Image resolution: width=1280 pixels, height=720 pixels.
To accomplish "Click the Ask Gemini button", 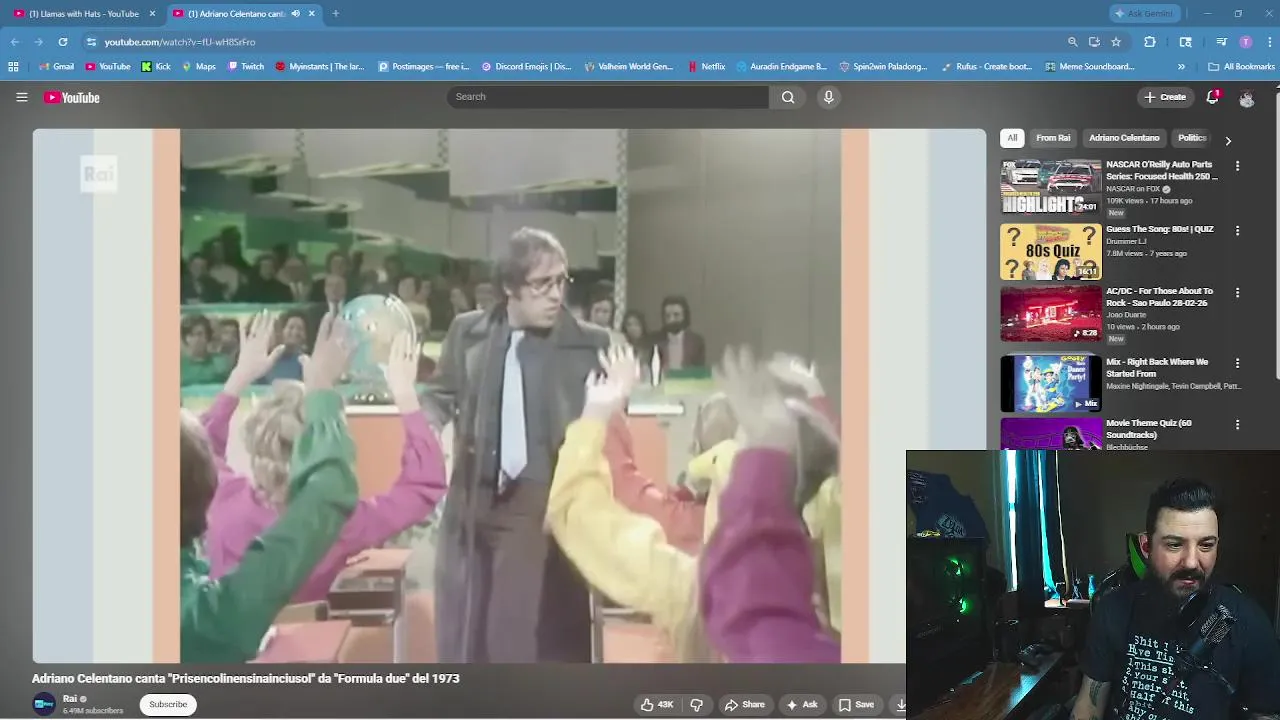I will 1144,14.
